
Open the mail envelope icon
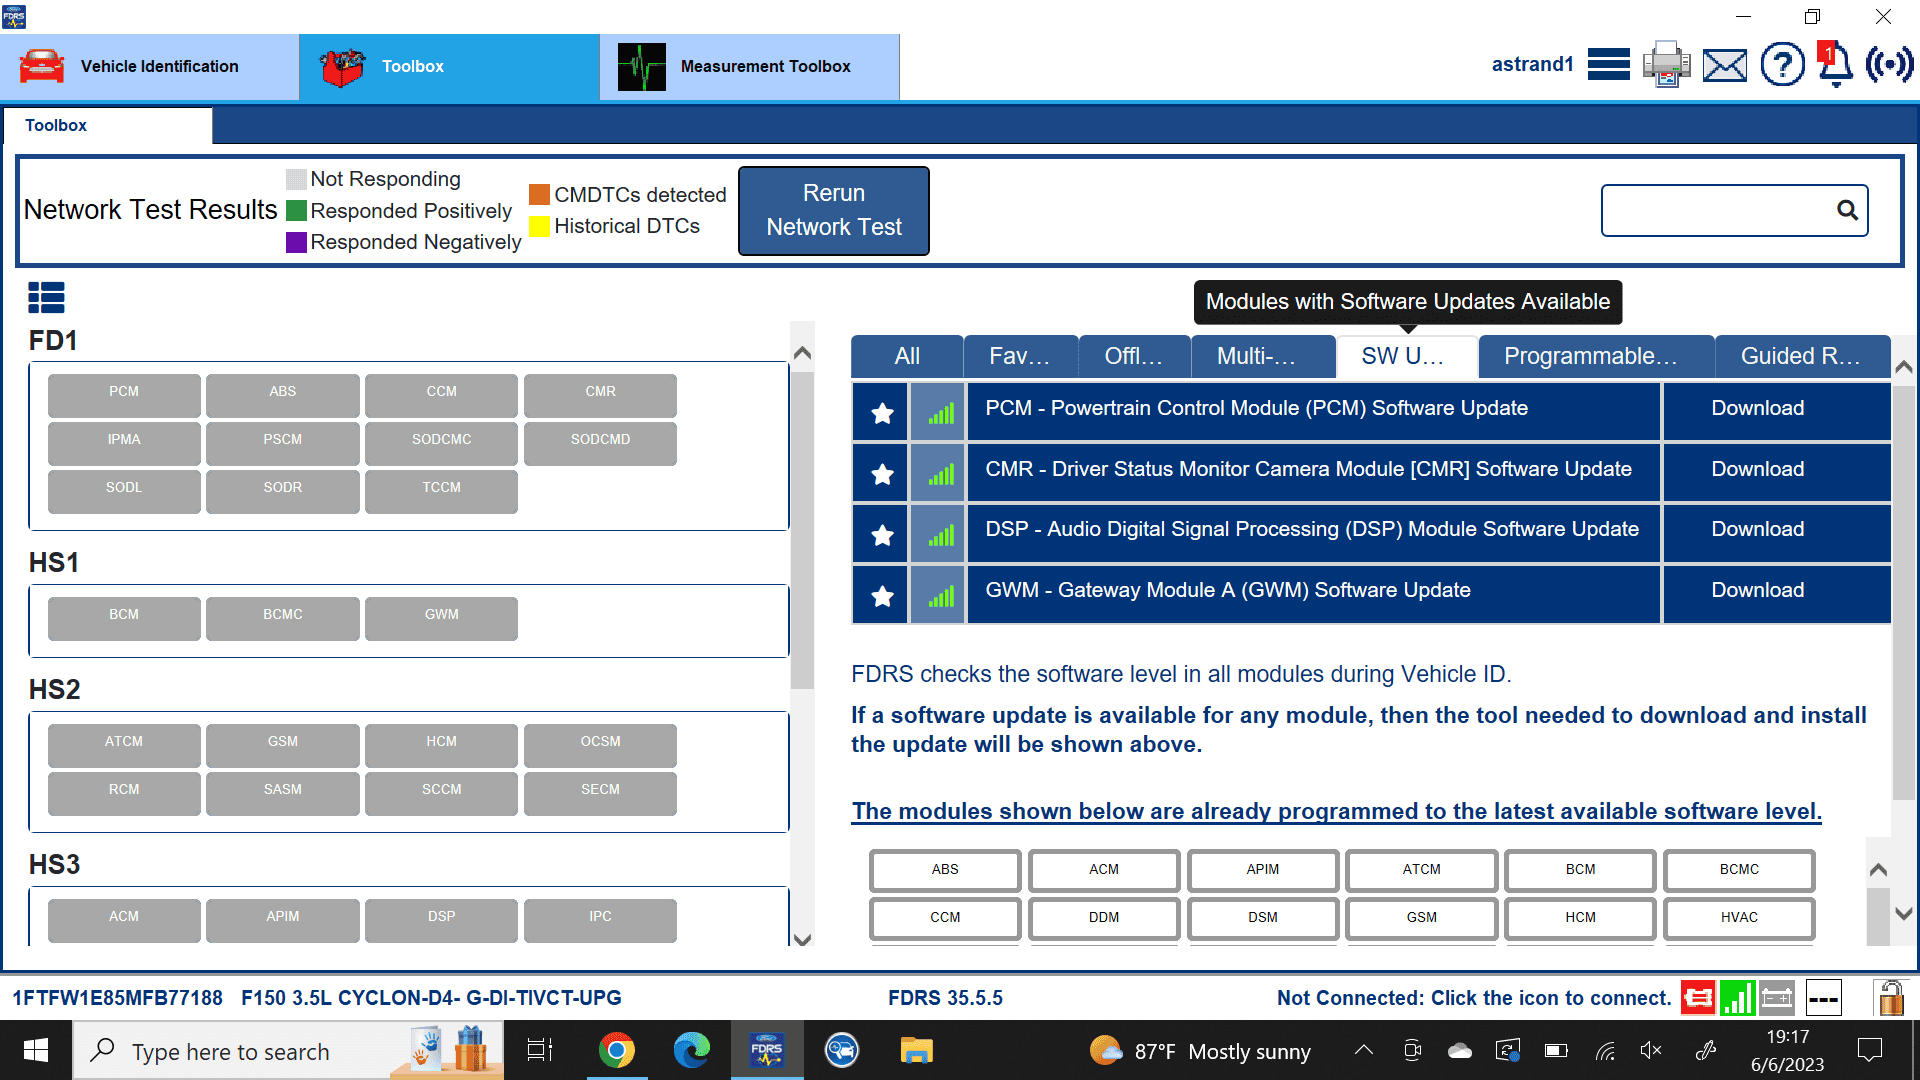1724,66
